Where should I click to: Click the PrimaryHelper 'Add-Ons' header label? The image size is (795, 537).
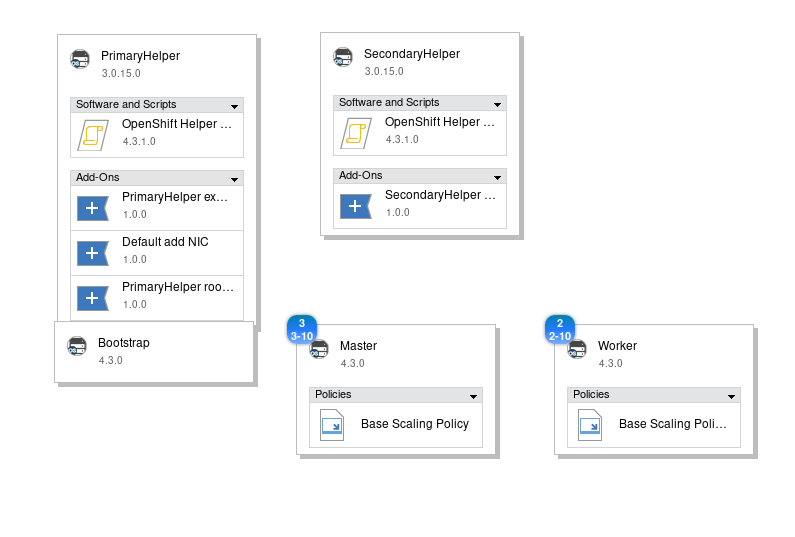coord(98,177)
